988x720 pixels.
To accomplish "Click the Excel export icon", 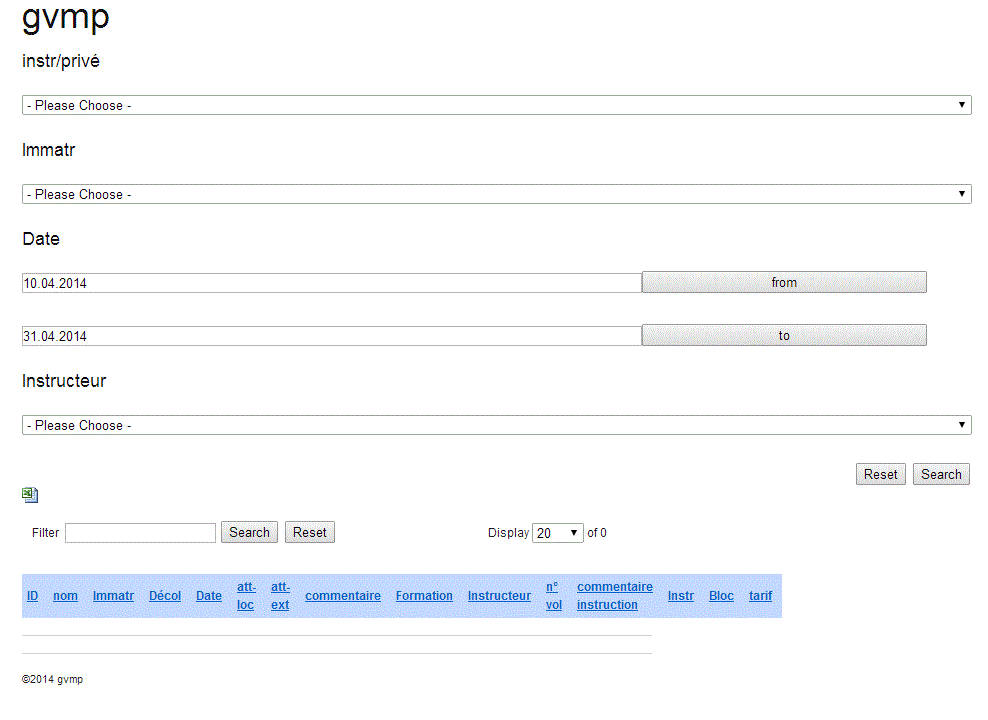I will (30, 495).
